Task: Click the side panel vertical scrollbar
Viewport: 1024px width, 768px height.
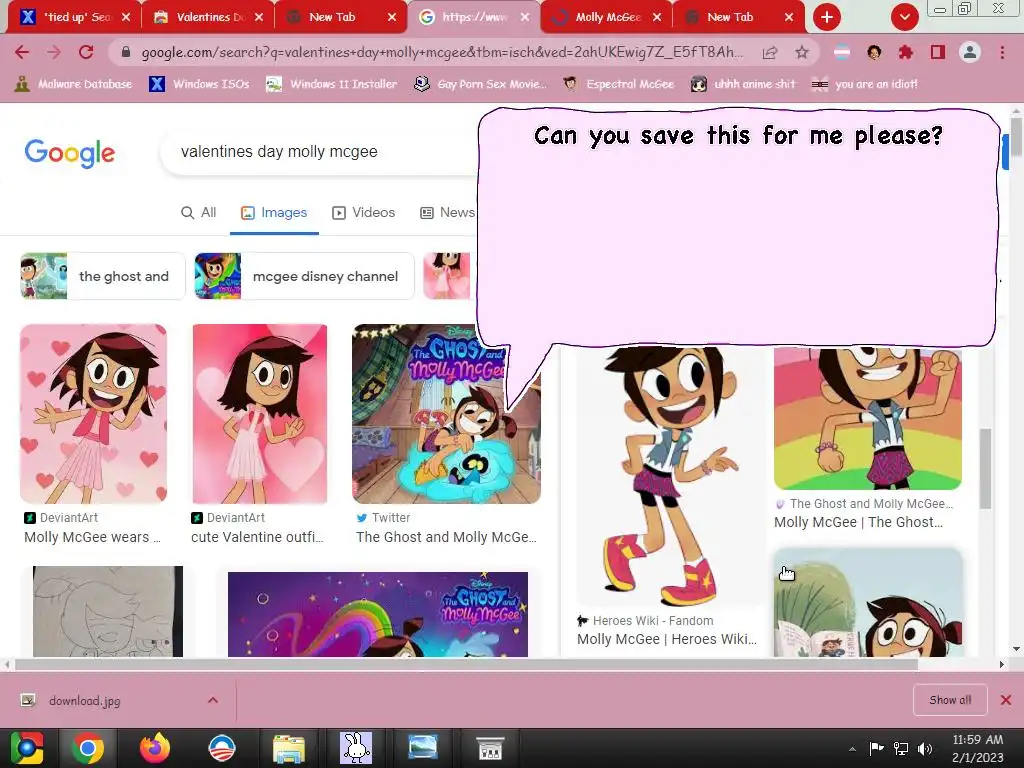Action: point(985,468)
